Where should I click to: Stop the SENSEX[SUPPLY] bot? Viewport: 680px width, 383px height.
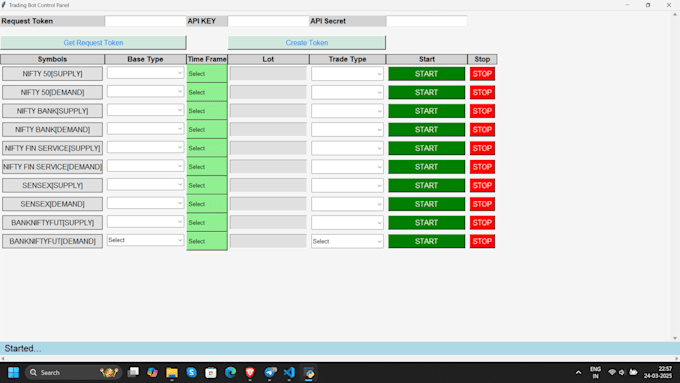point(482,186)
